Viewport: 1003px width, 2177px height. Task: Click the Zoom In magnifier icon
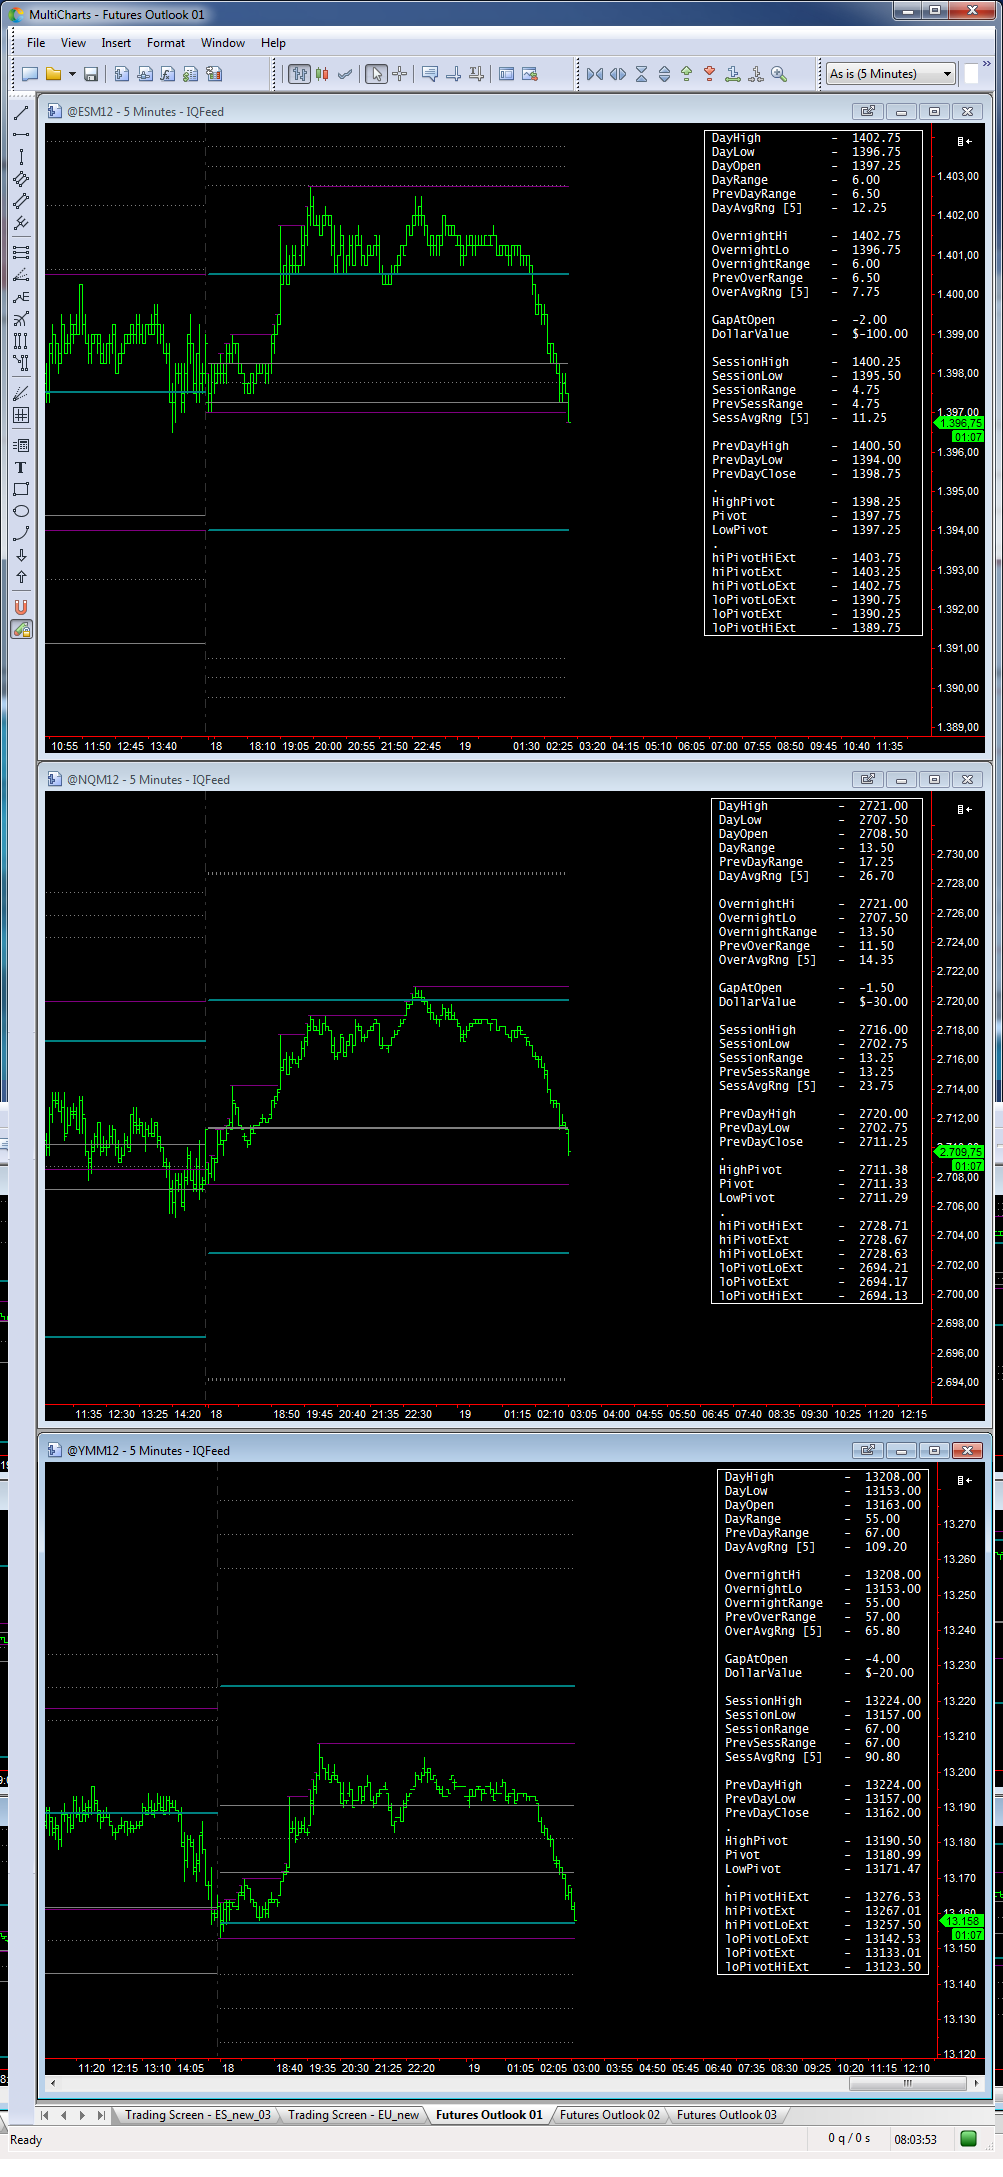click(x=779, y=74)
